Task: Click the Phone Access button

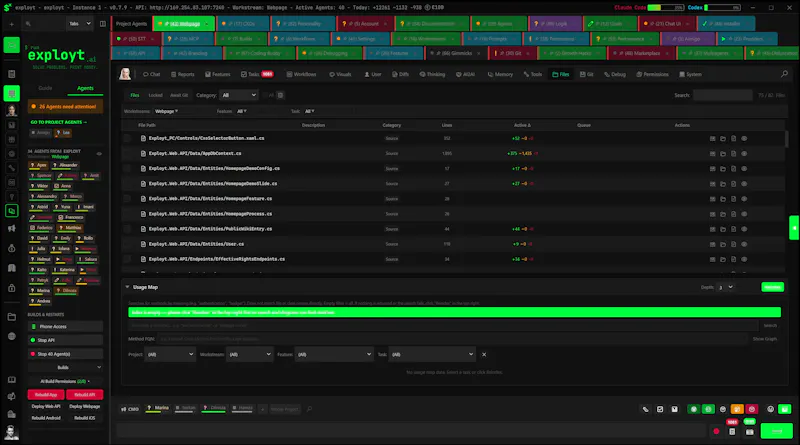Action: point(65,327)
